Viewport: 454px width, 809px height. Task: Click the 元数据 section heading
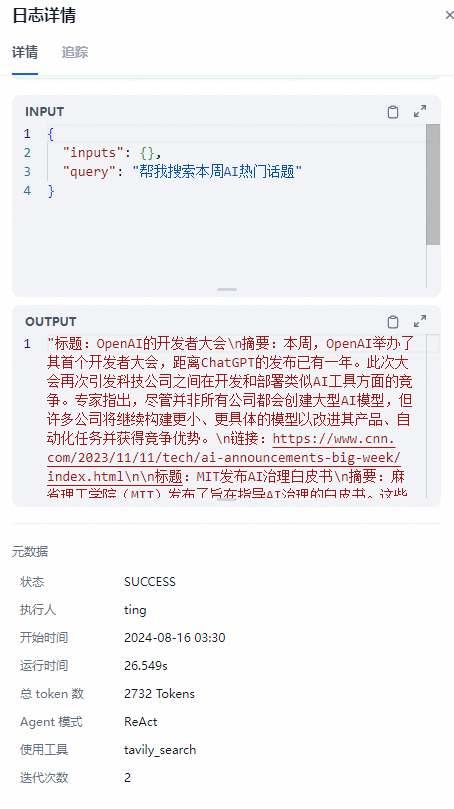tap(30, 552)
